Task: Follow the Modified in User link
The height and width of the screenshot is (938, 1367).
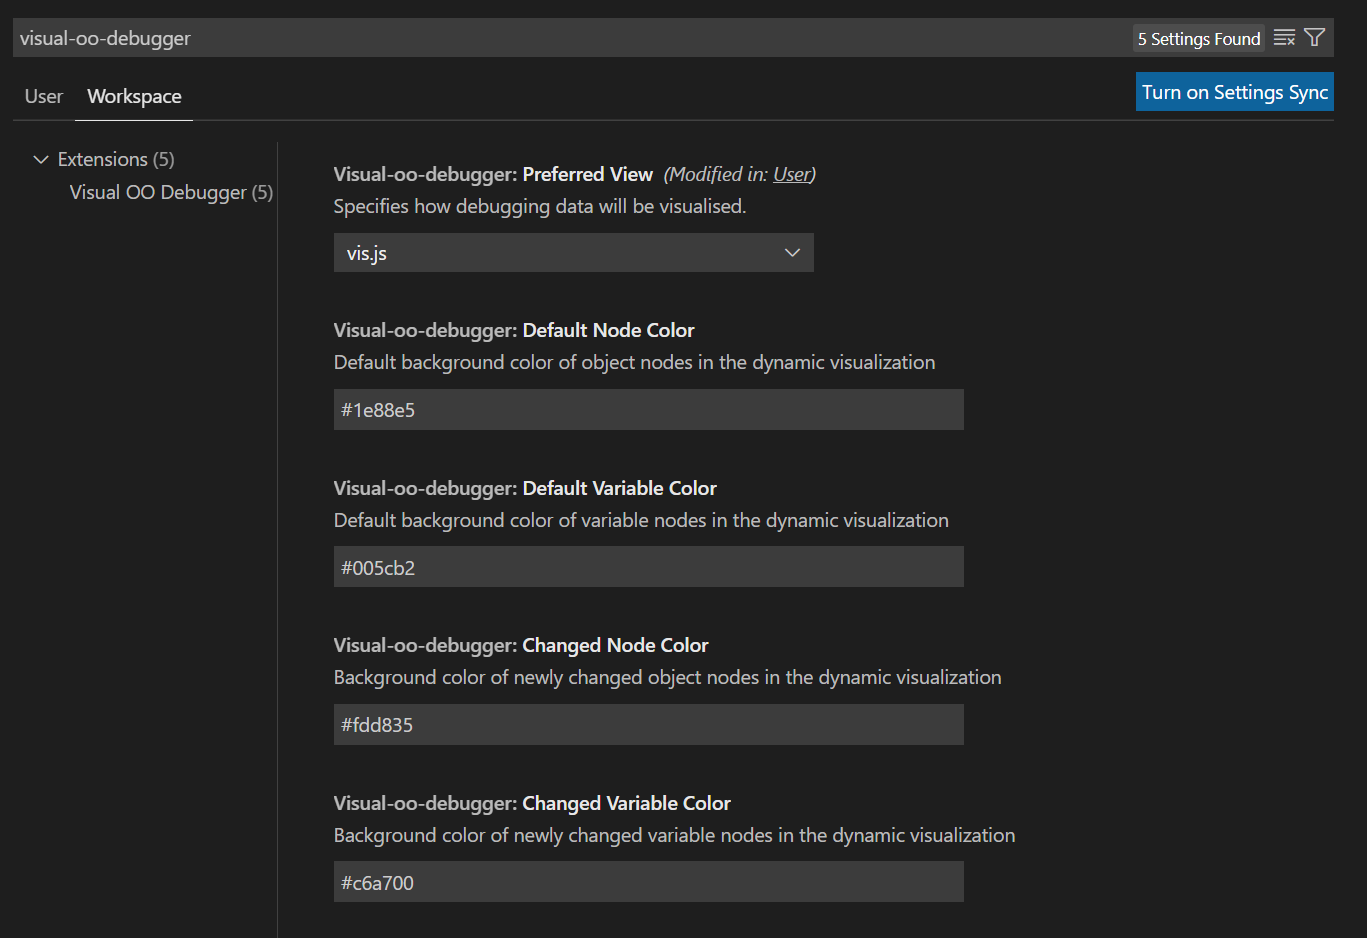Action: point(792,174)
